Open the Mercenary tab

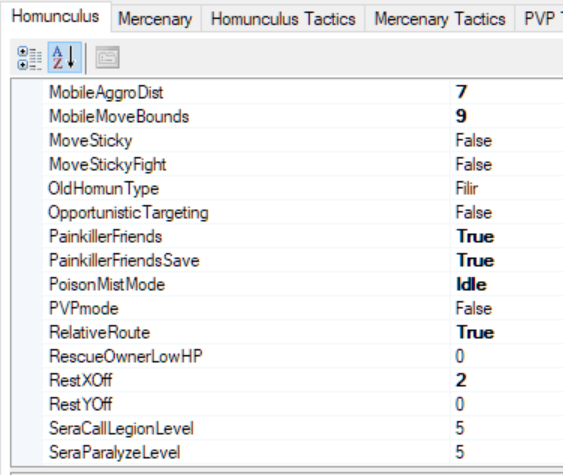155,19
